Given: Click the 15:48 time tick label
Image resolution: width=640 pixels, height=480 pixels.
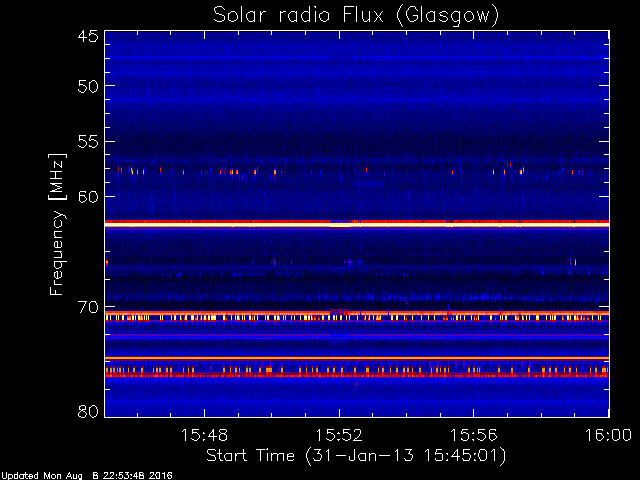Looking at the screenshot, I should click(204, 435).
